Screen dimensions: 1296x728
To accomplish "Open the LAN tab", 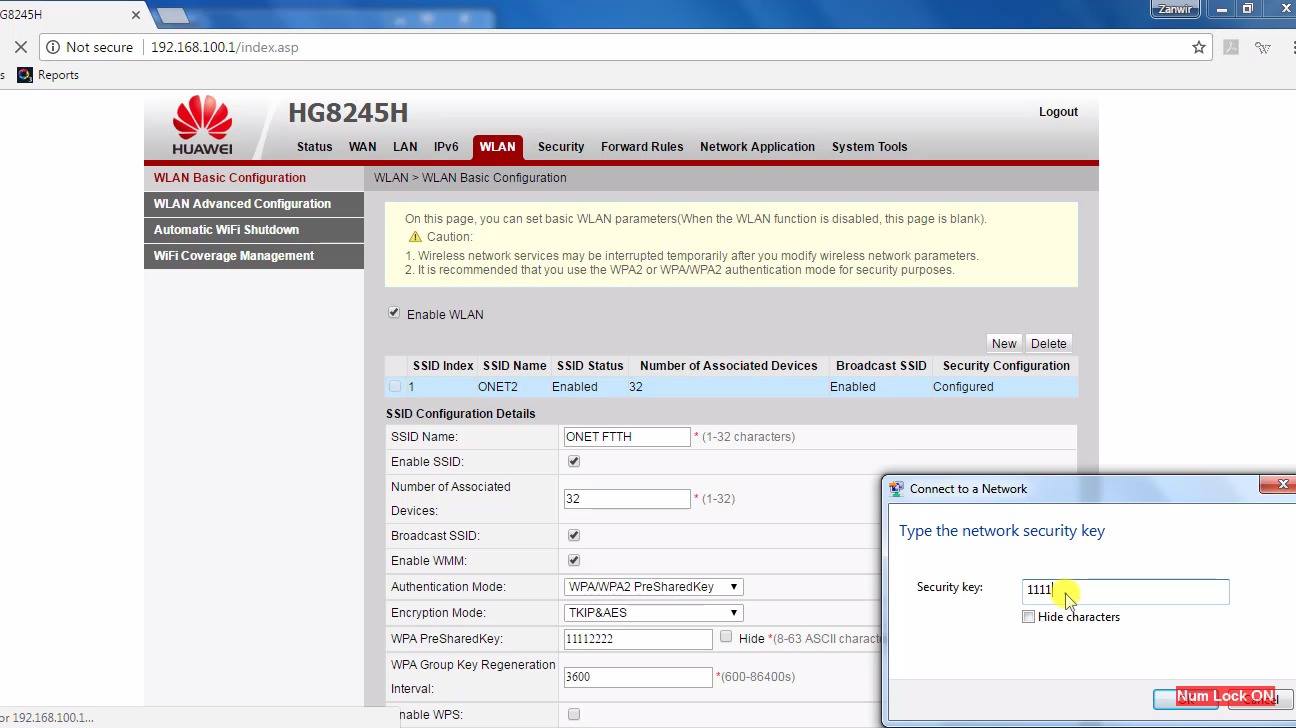I will tap(405, 147).
